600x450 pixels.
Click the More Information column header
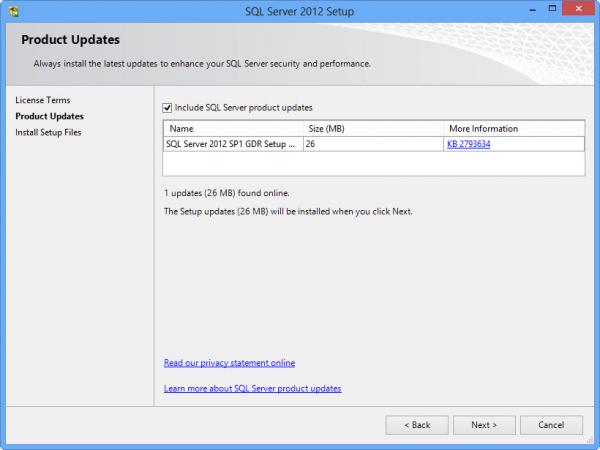click(x=514, y=129)
